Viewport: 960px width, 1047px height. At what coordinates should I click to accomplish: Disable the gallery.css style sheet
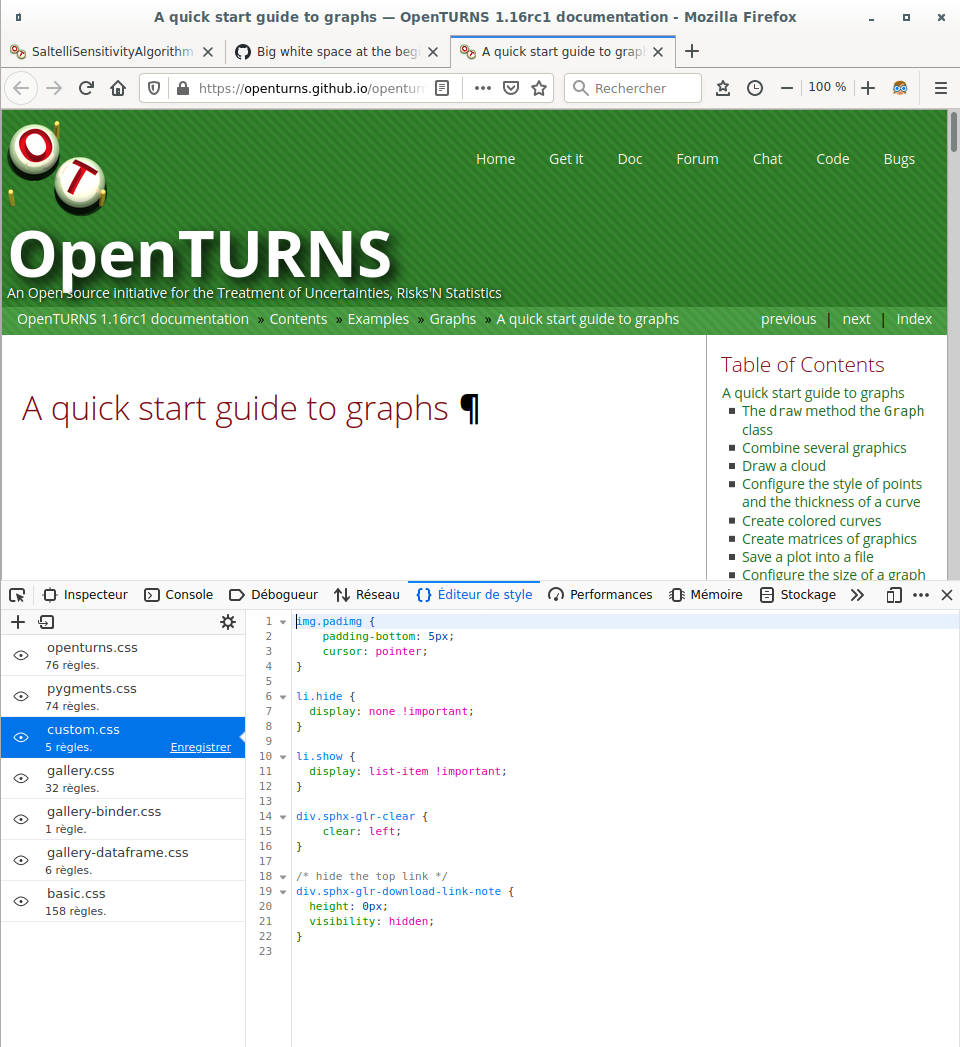click(x=20, y=777)
